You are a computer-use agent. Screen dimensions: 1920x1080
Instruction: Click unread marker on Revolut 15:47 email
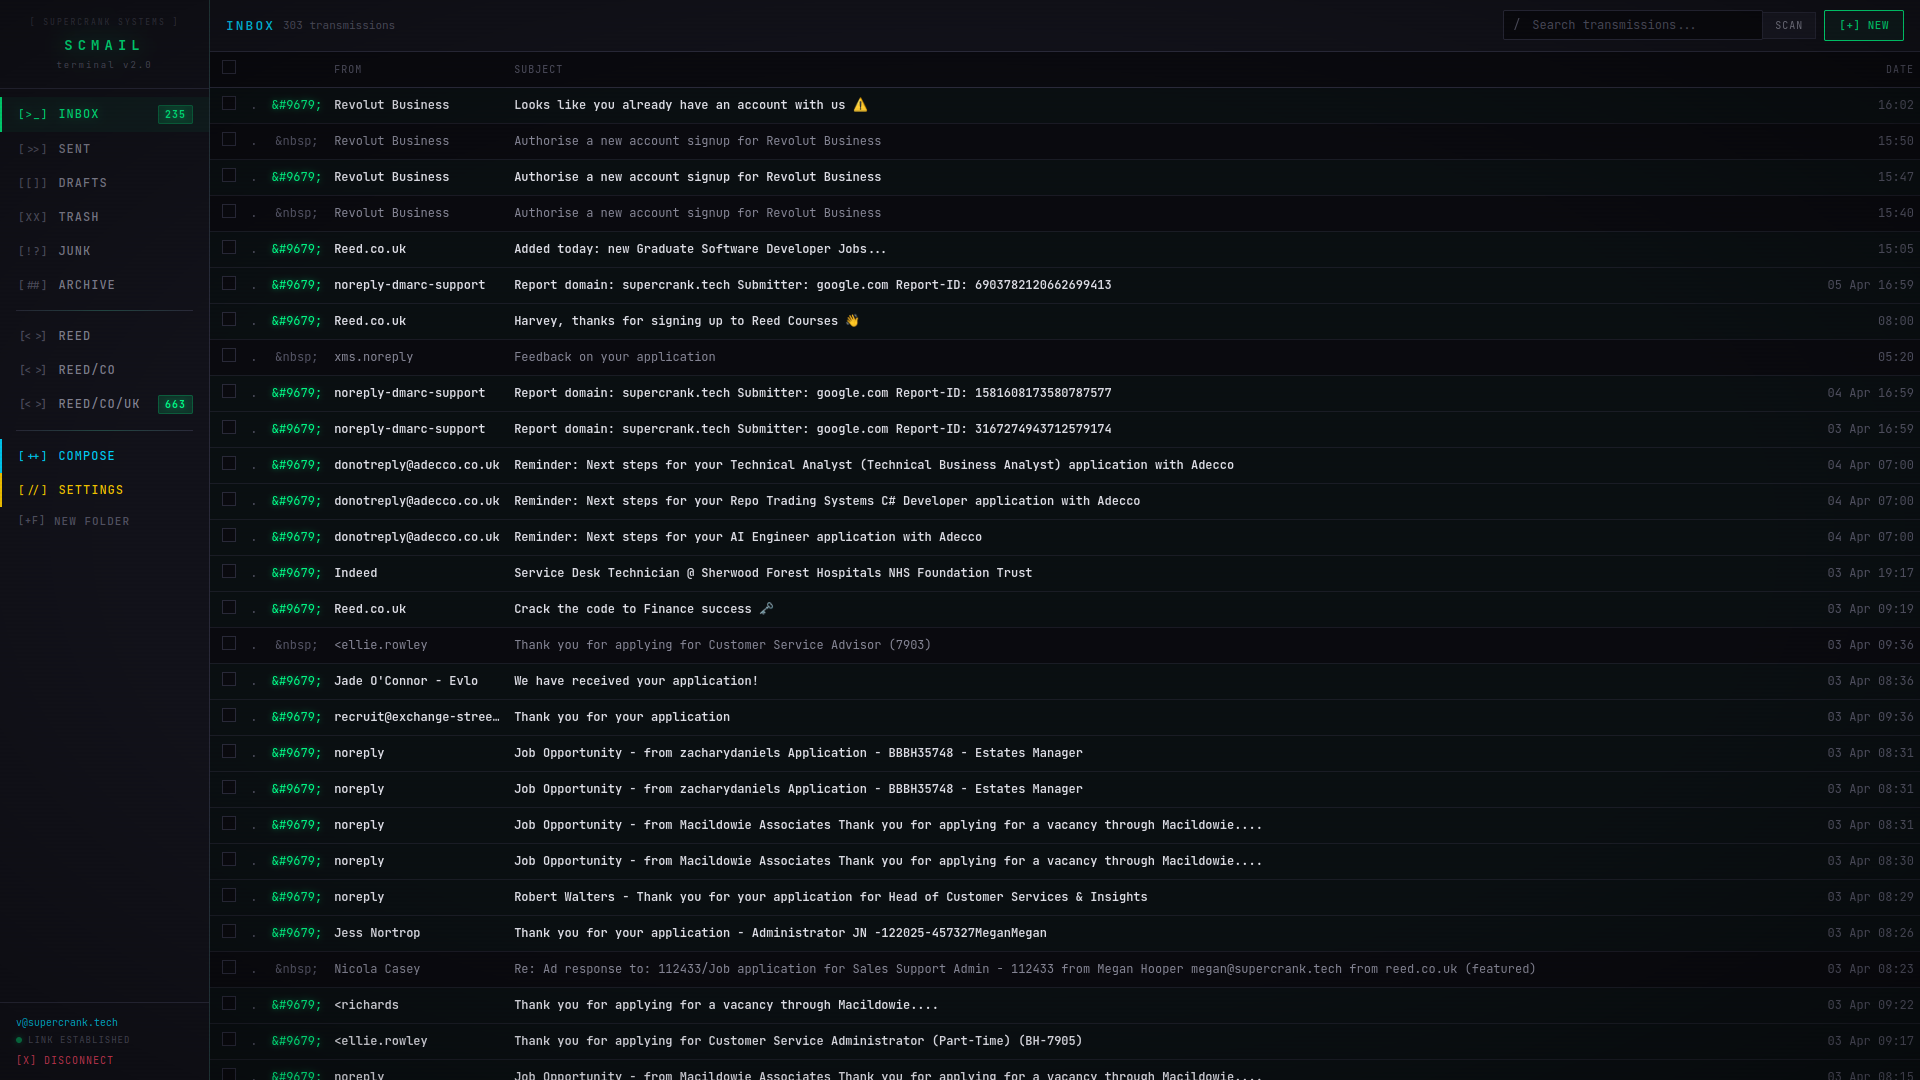[x=296, y=177]
